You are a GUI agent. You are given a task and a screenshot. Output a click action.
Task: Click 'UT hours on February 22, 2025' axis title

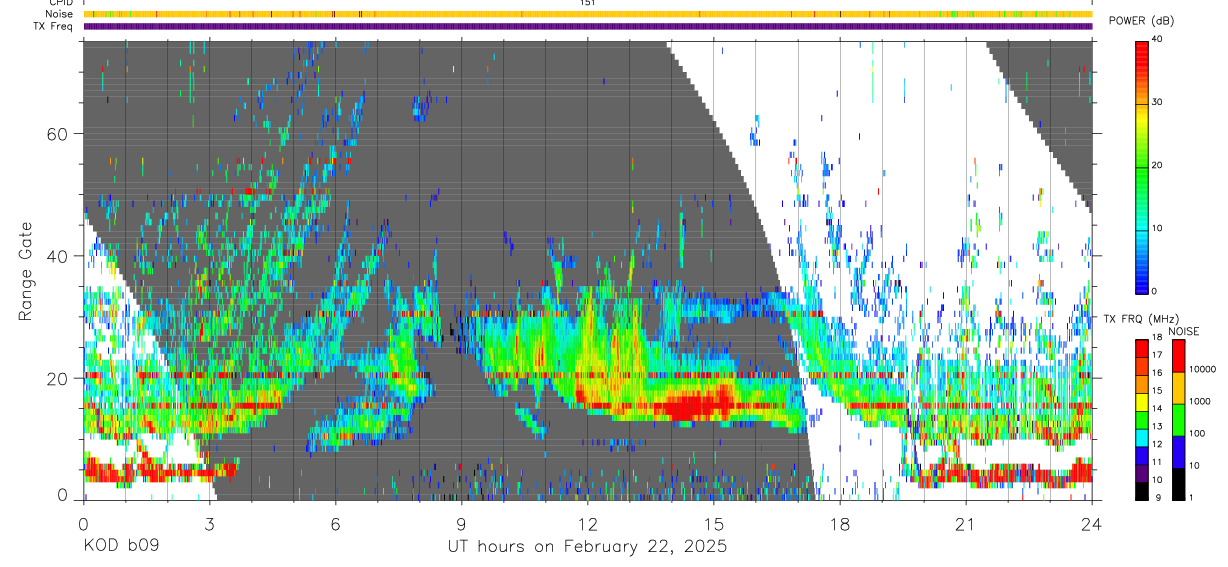pyautogui.click(x=587, y=547)
